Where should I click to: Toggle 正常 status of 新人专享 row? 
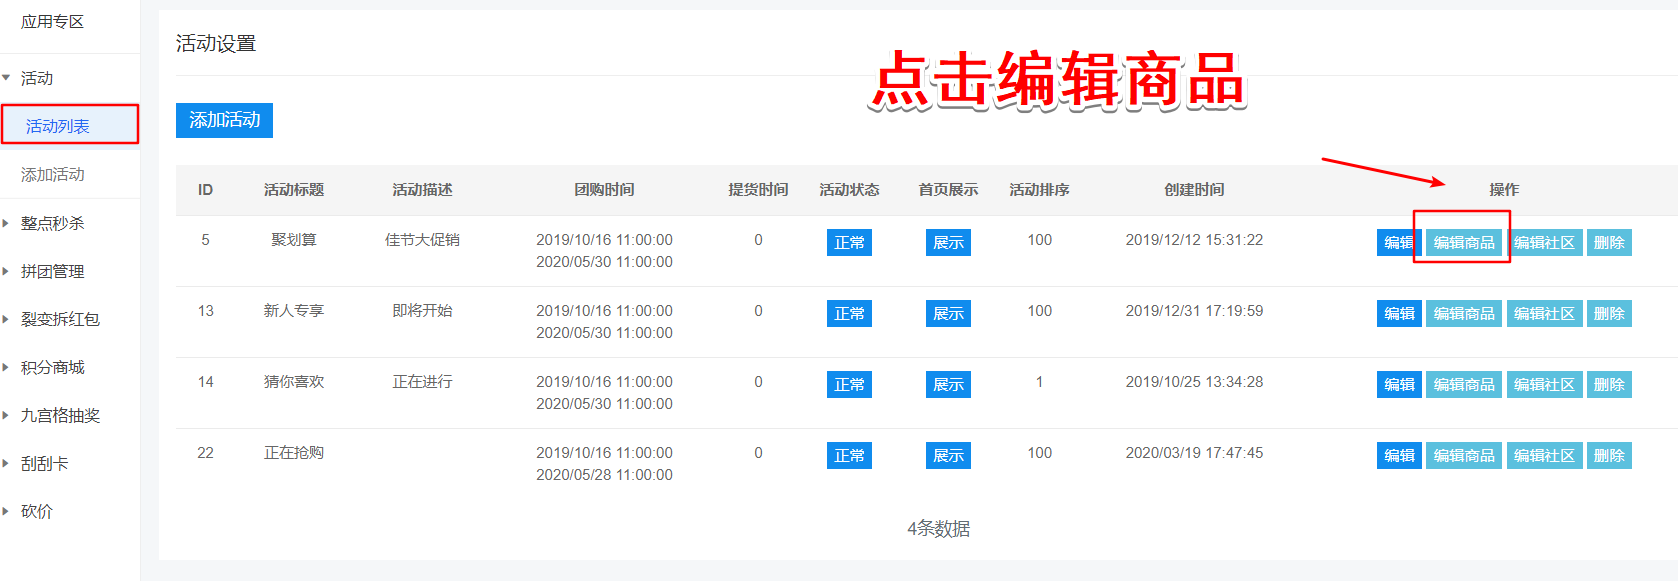click(x=849, y=314)
